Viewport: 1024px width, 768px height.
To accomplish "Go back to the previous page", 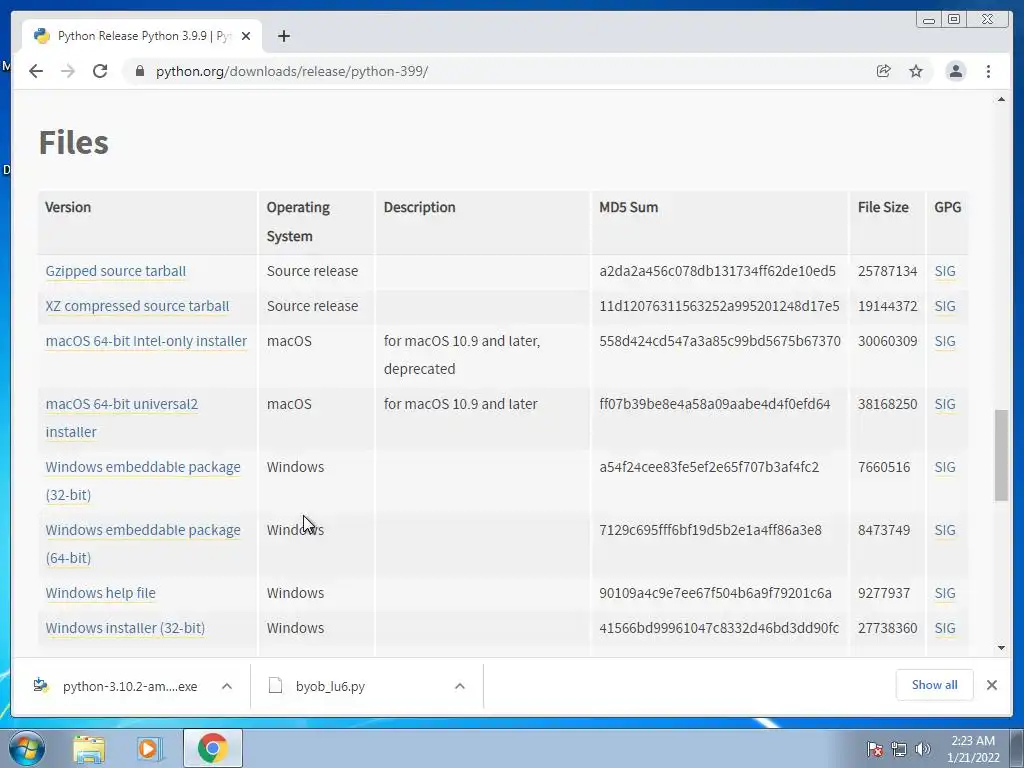I will [36, 71].
